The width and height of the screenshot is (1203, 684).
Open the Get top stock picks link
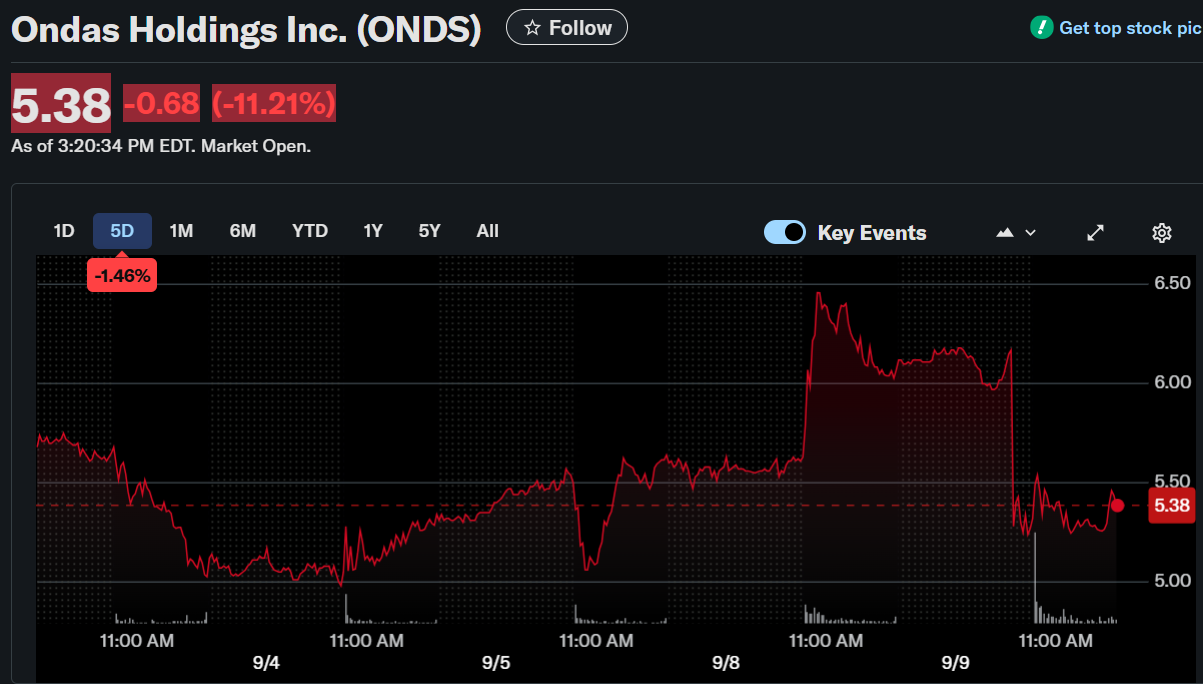click(1130, 28)
